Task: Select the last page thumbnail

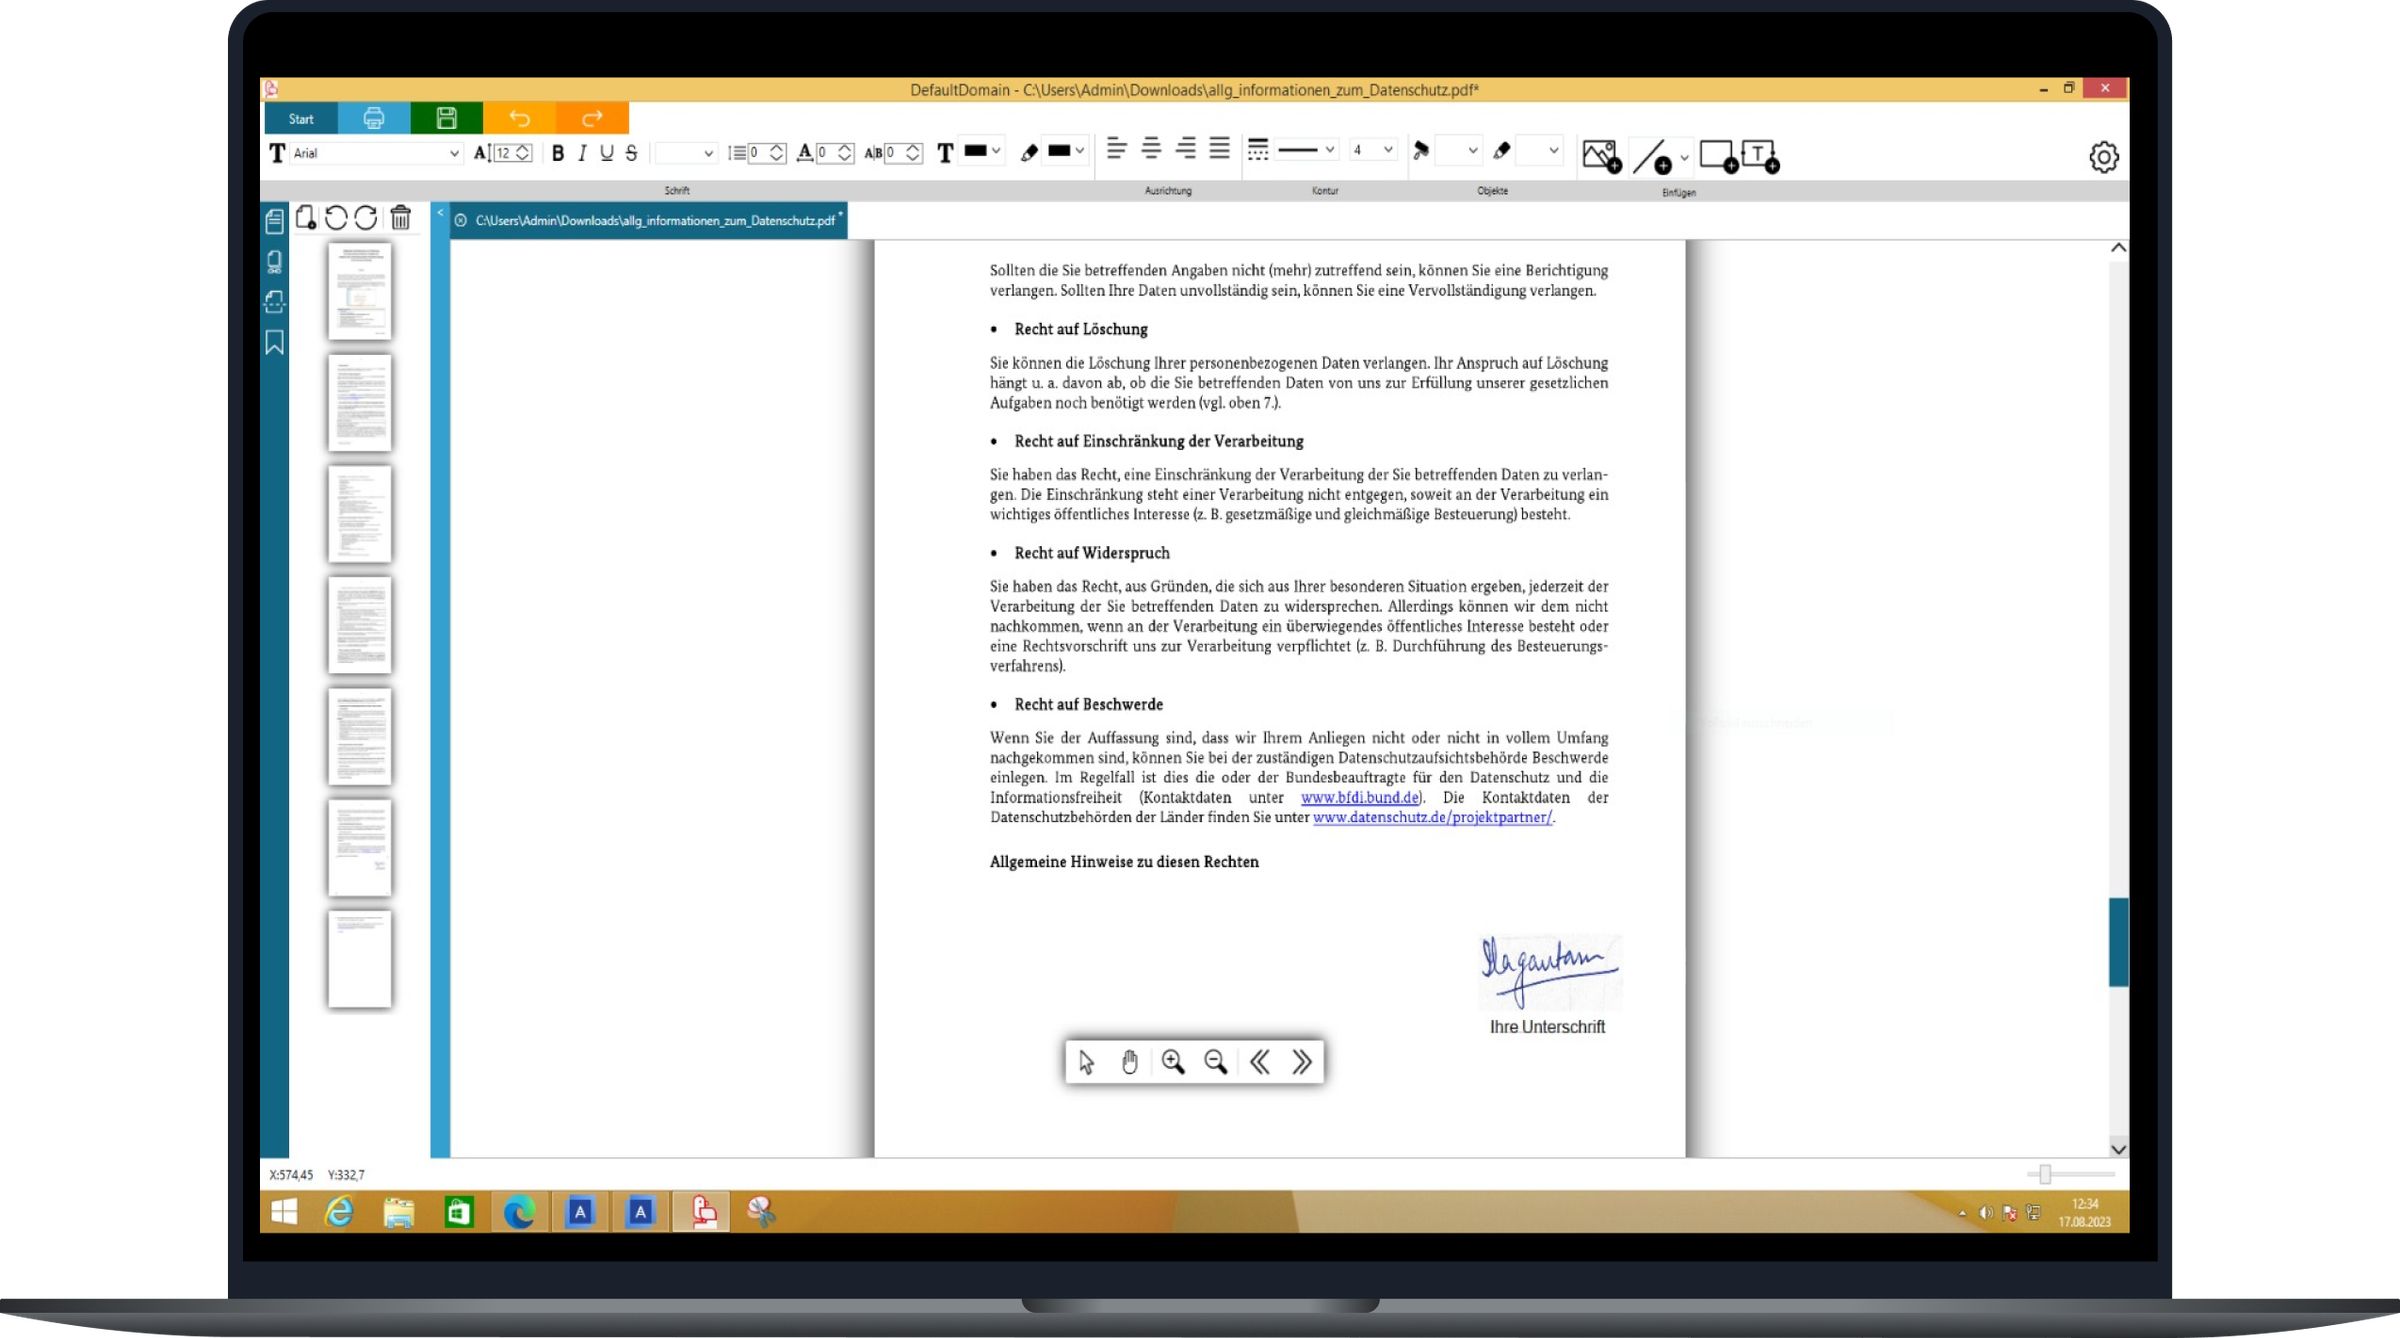Action: (x=360, y=959)
